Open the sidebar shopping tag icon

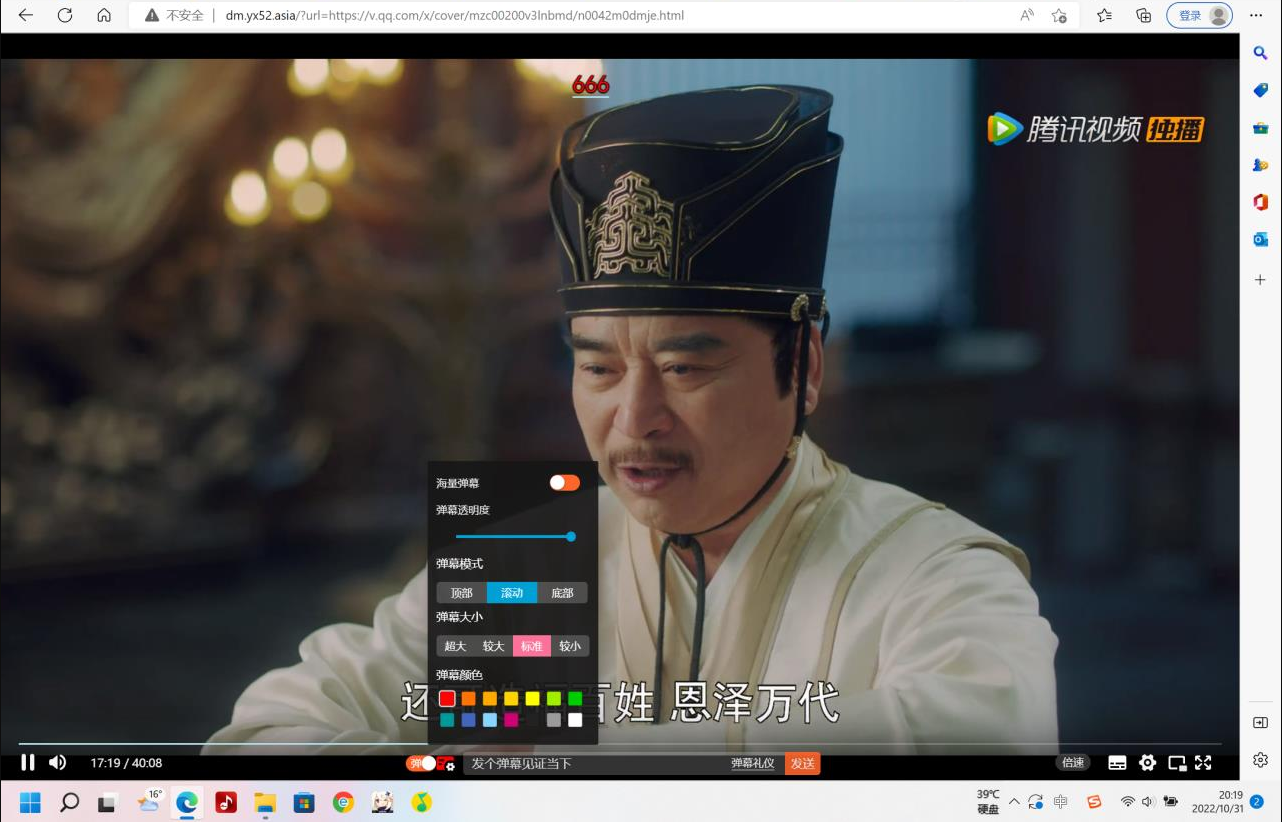tap(1261, 90)
